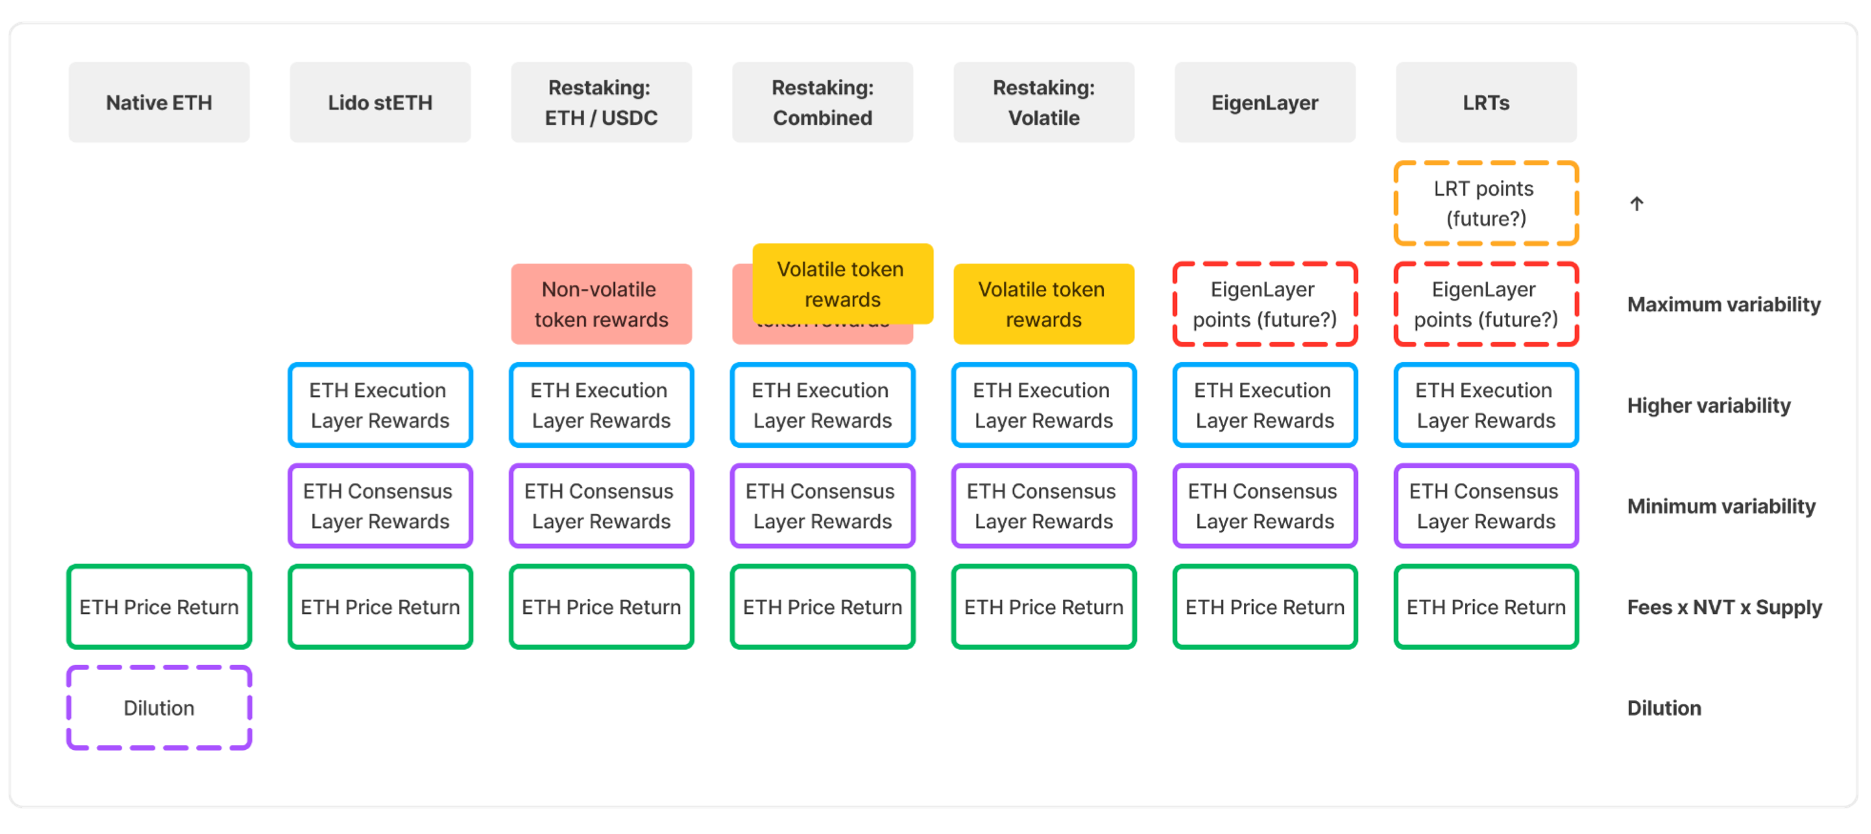This screenshot has width=1871, height=834.
Task: Click the Restaking: Combined header
Action: click(x=822, y=102)
